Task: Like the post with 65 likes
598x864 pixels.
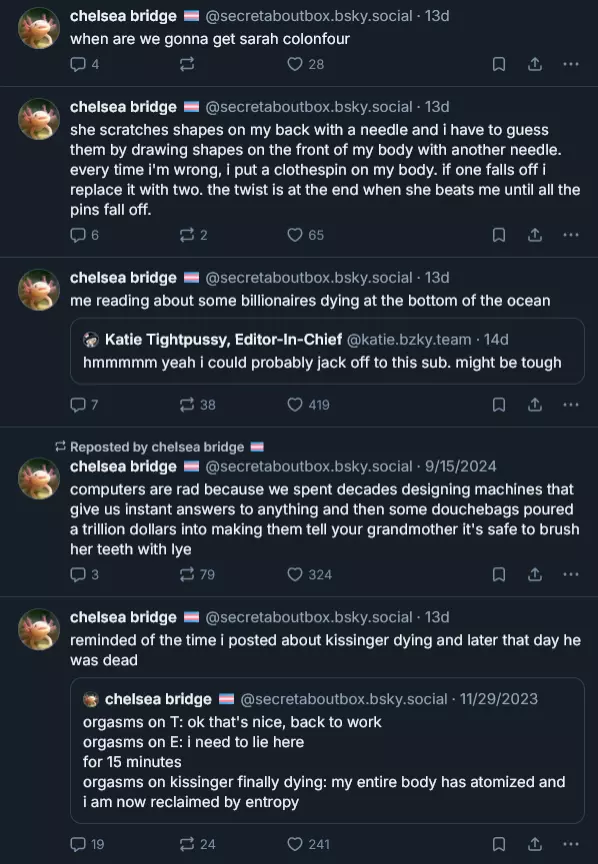Action: (305, 235)
